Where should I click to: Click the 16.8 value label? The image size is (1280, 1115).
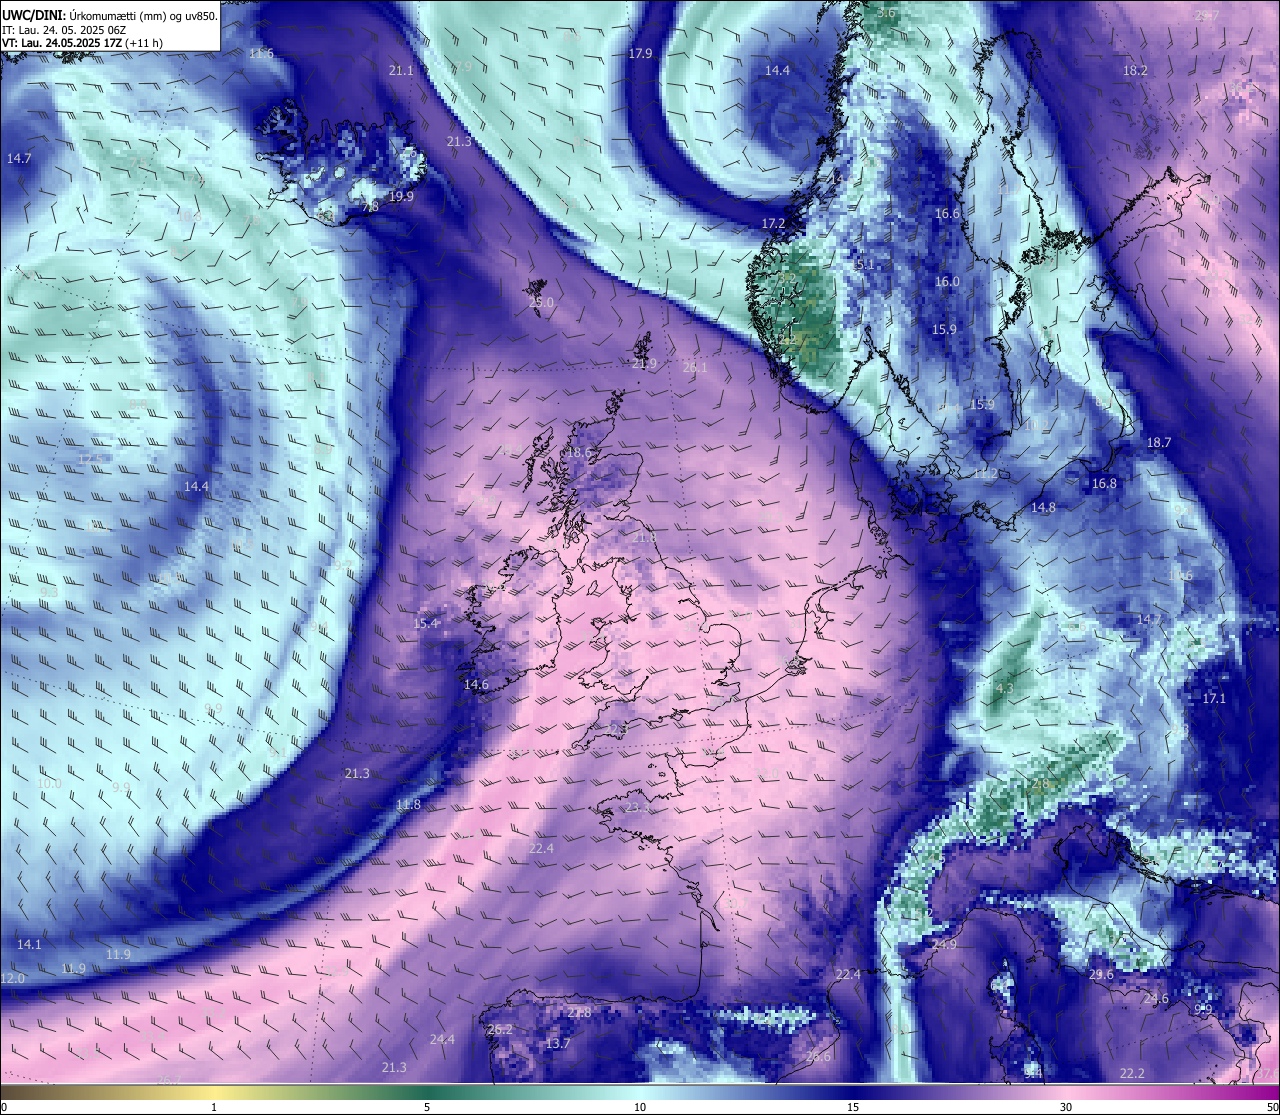1104,483
